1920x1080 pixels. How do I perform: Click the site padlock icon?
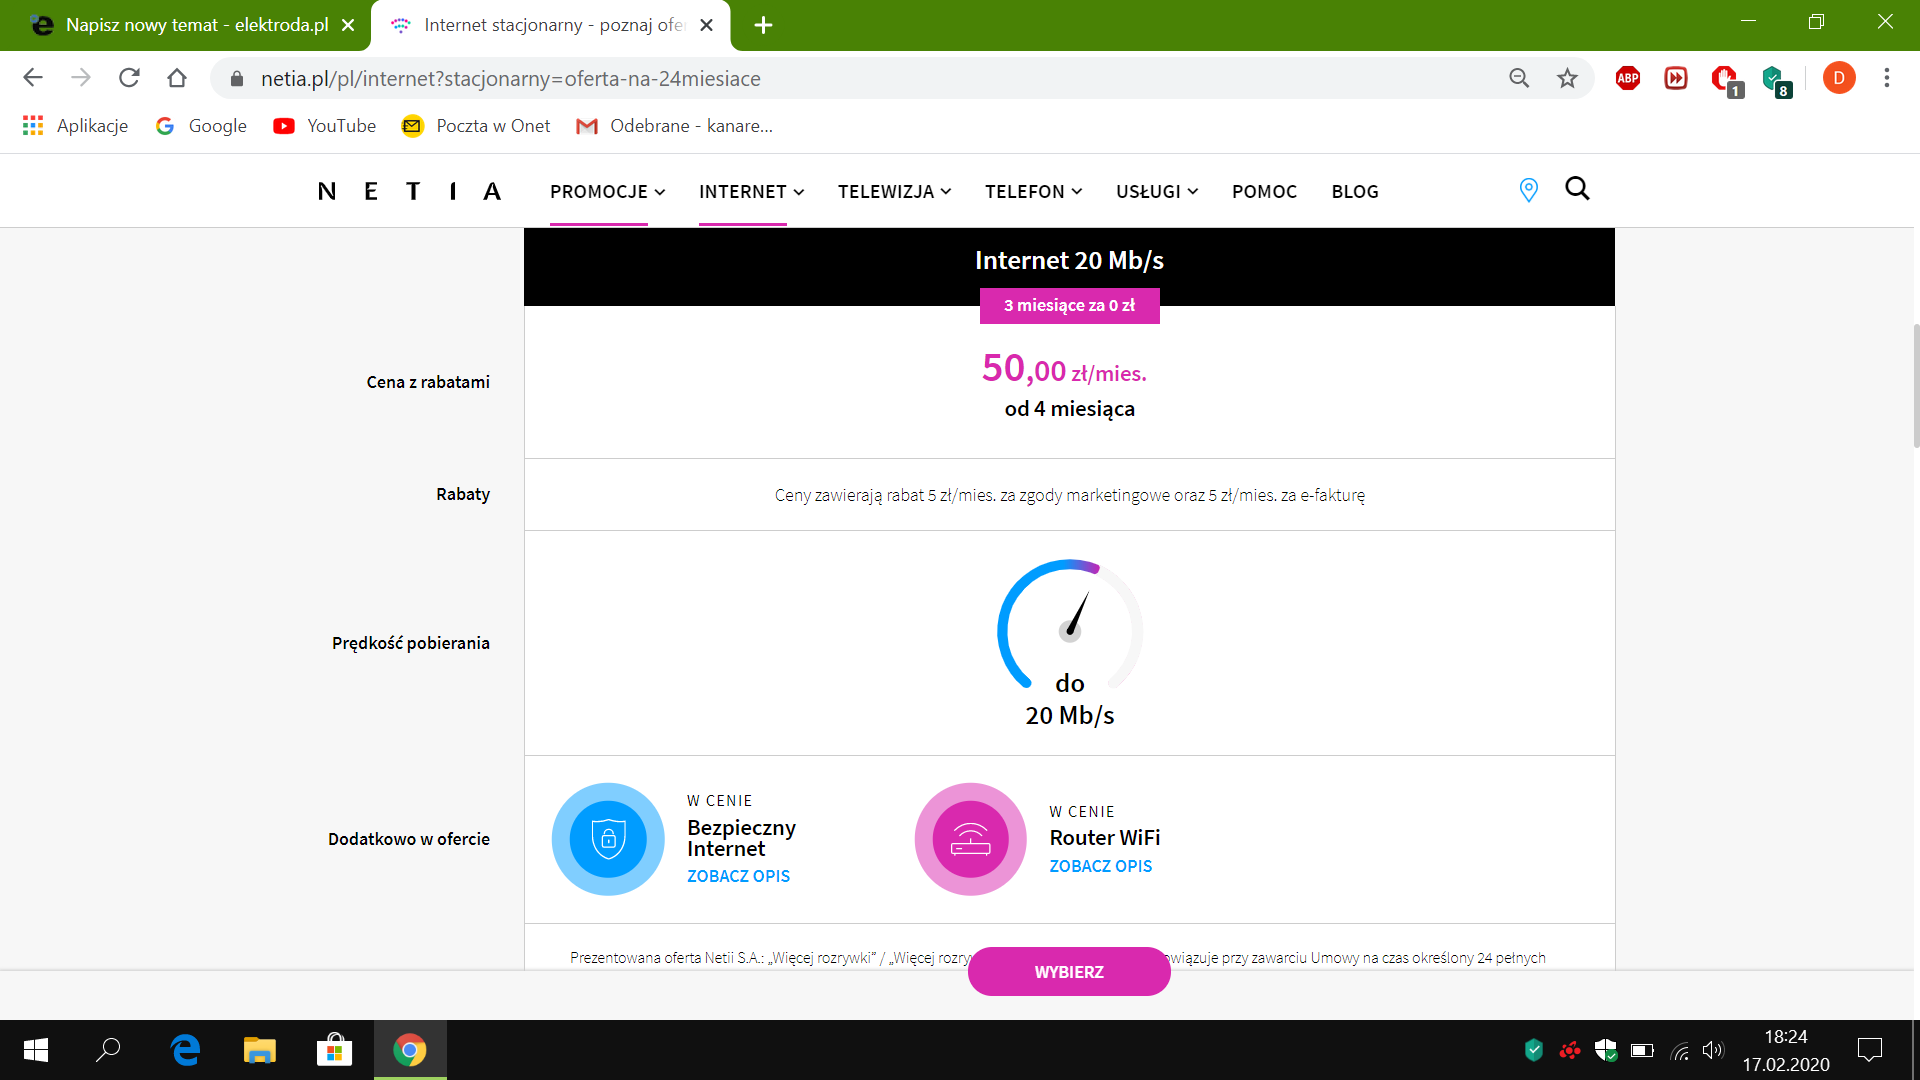[237, 79]
